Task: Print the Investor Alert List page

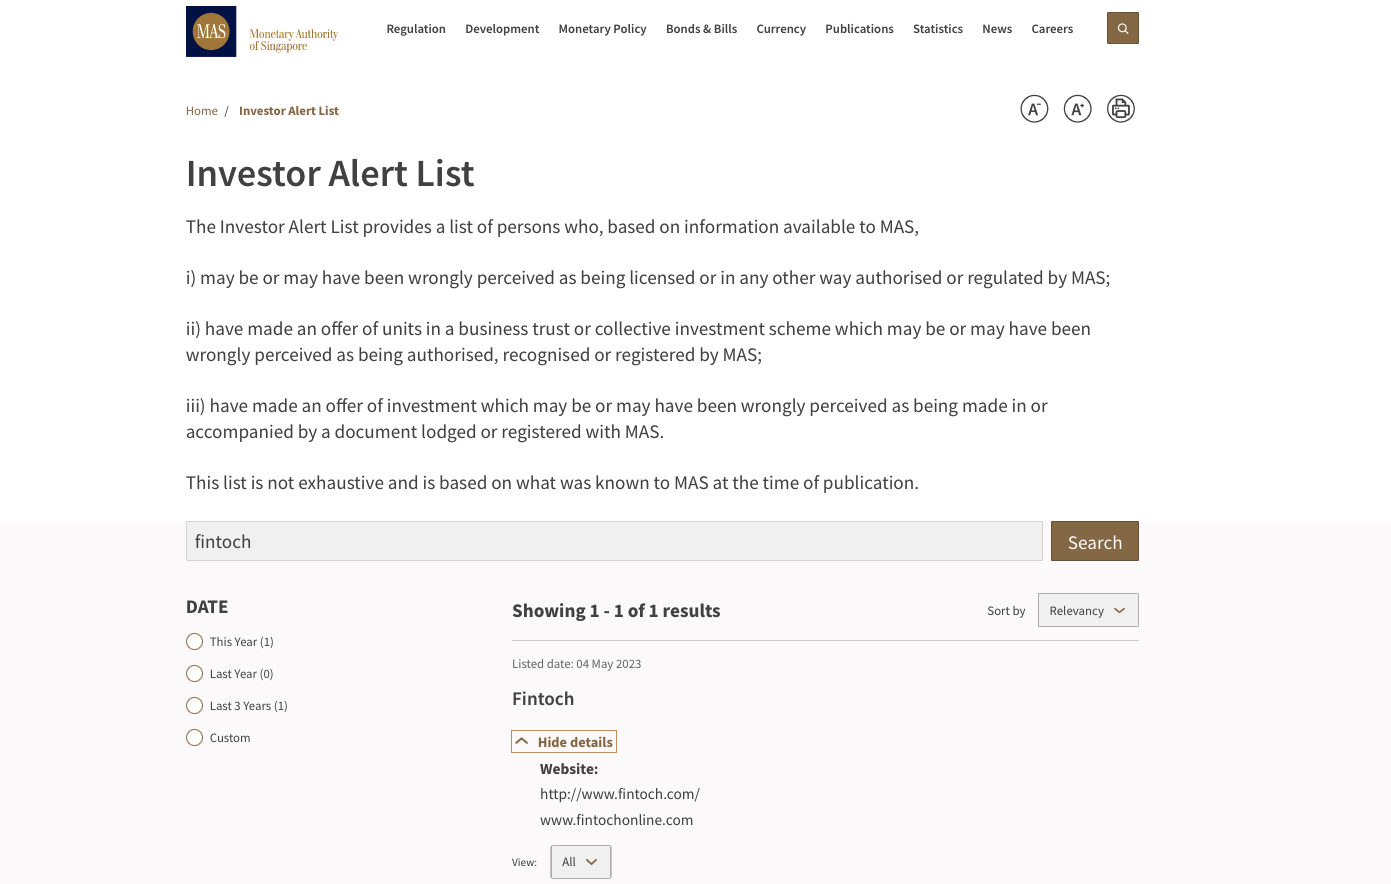Action: tap(1120, 109)
